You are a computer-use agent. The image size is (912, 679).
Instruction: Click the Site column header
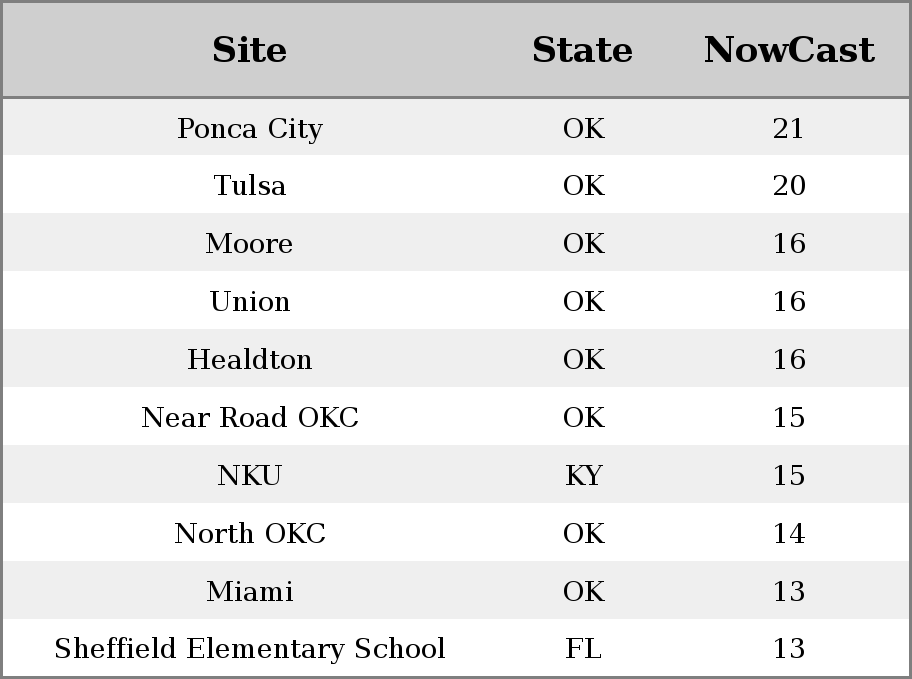250,50
